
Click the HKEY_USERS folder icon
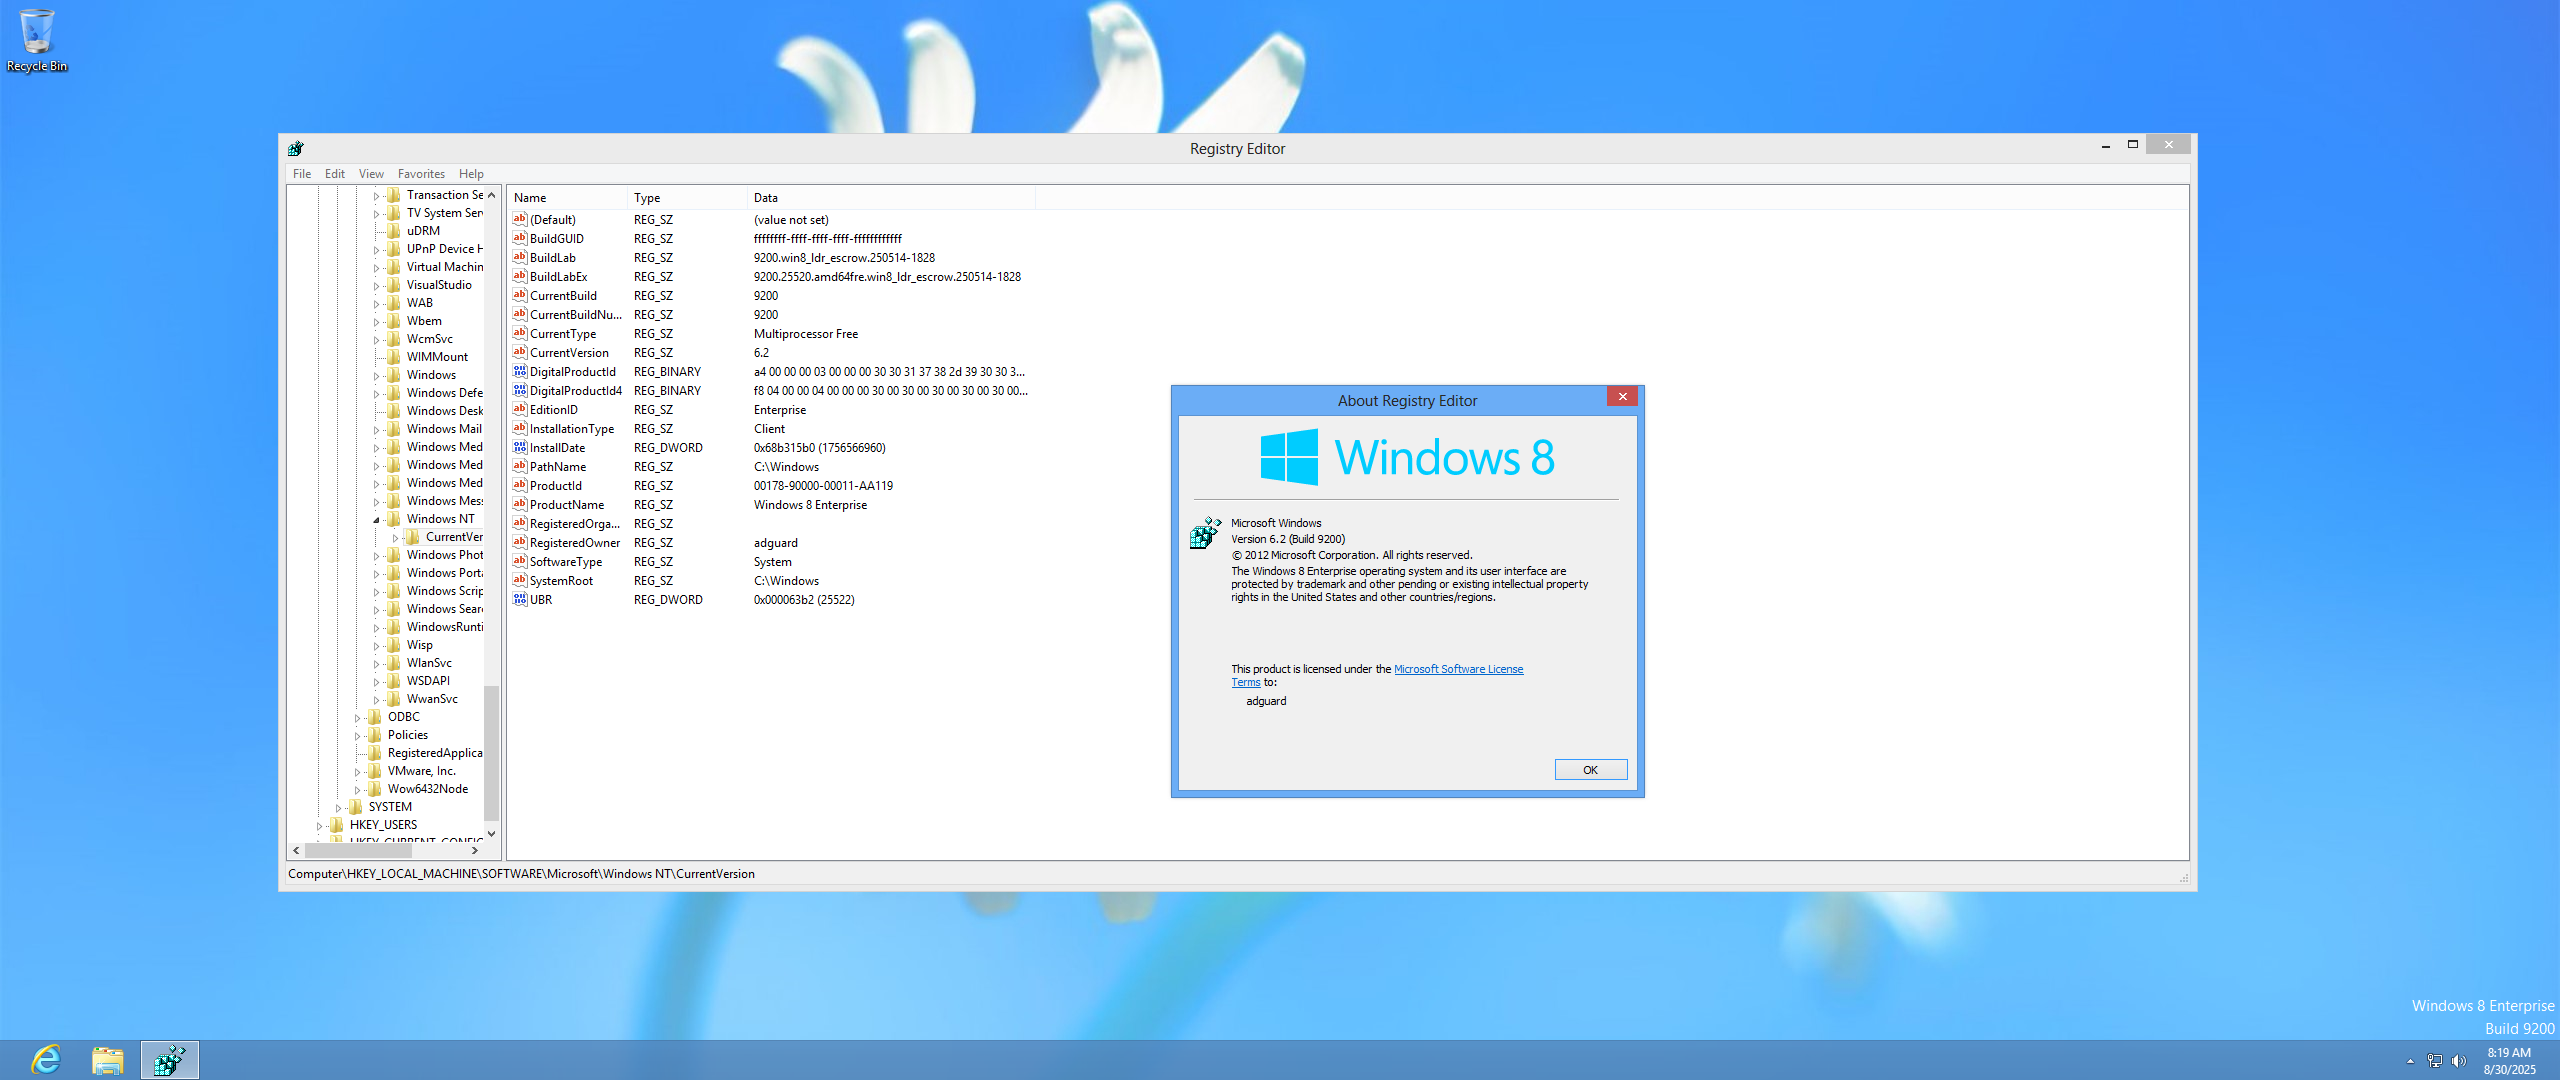point(337,825)
